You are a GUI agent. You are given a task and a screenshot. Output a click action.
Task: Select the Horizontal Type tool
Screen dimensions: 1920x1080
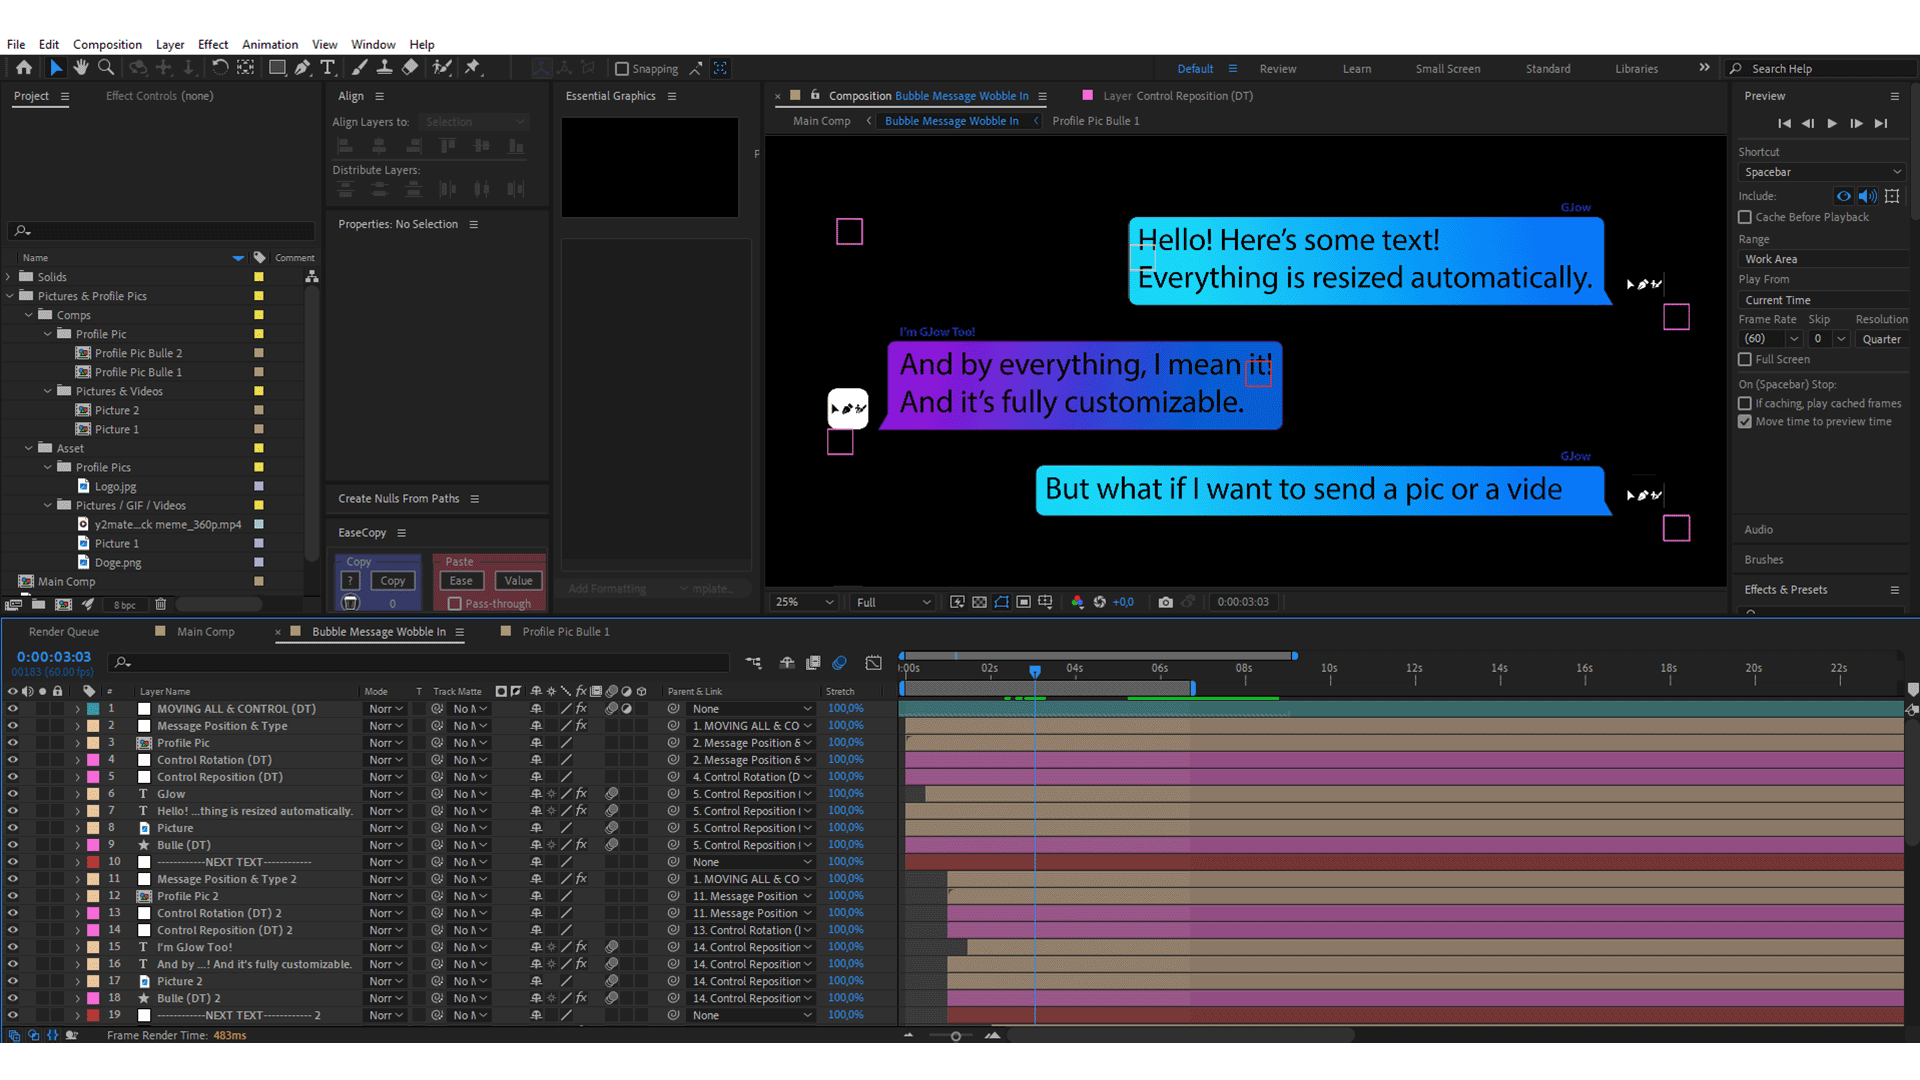pos(328,68)
